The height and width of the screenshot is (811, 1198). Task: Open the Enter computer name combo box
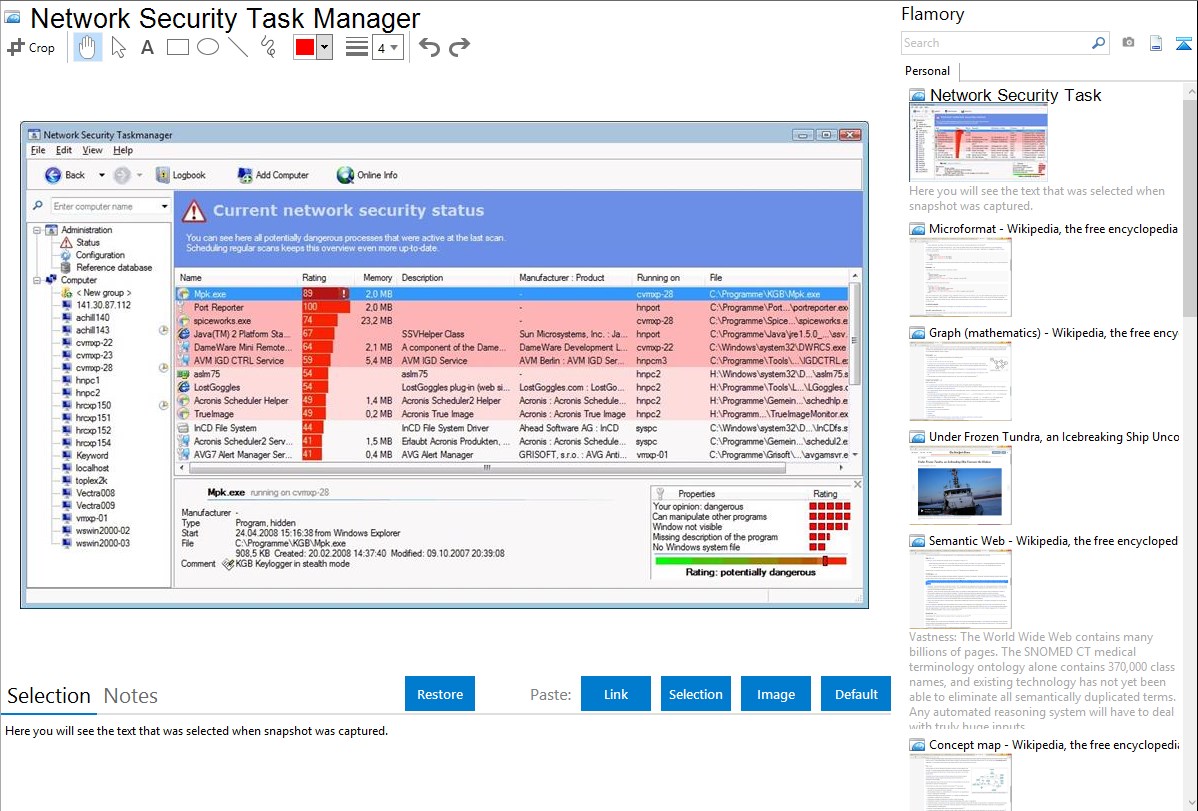(110, 206)
